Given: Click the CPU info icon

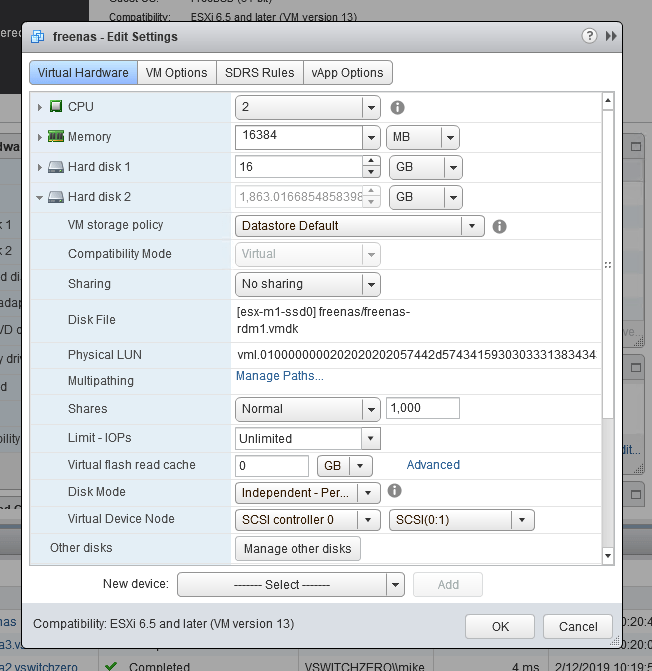Looking at the screenshot, I should coord(397,107).
